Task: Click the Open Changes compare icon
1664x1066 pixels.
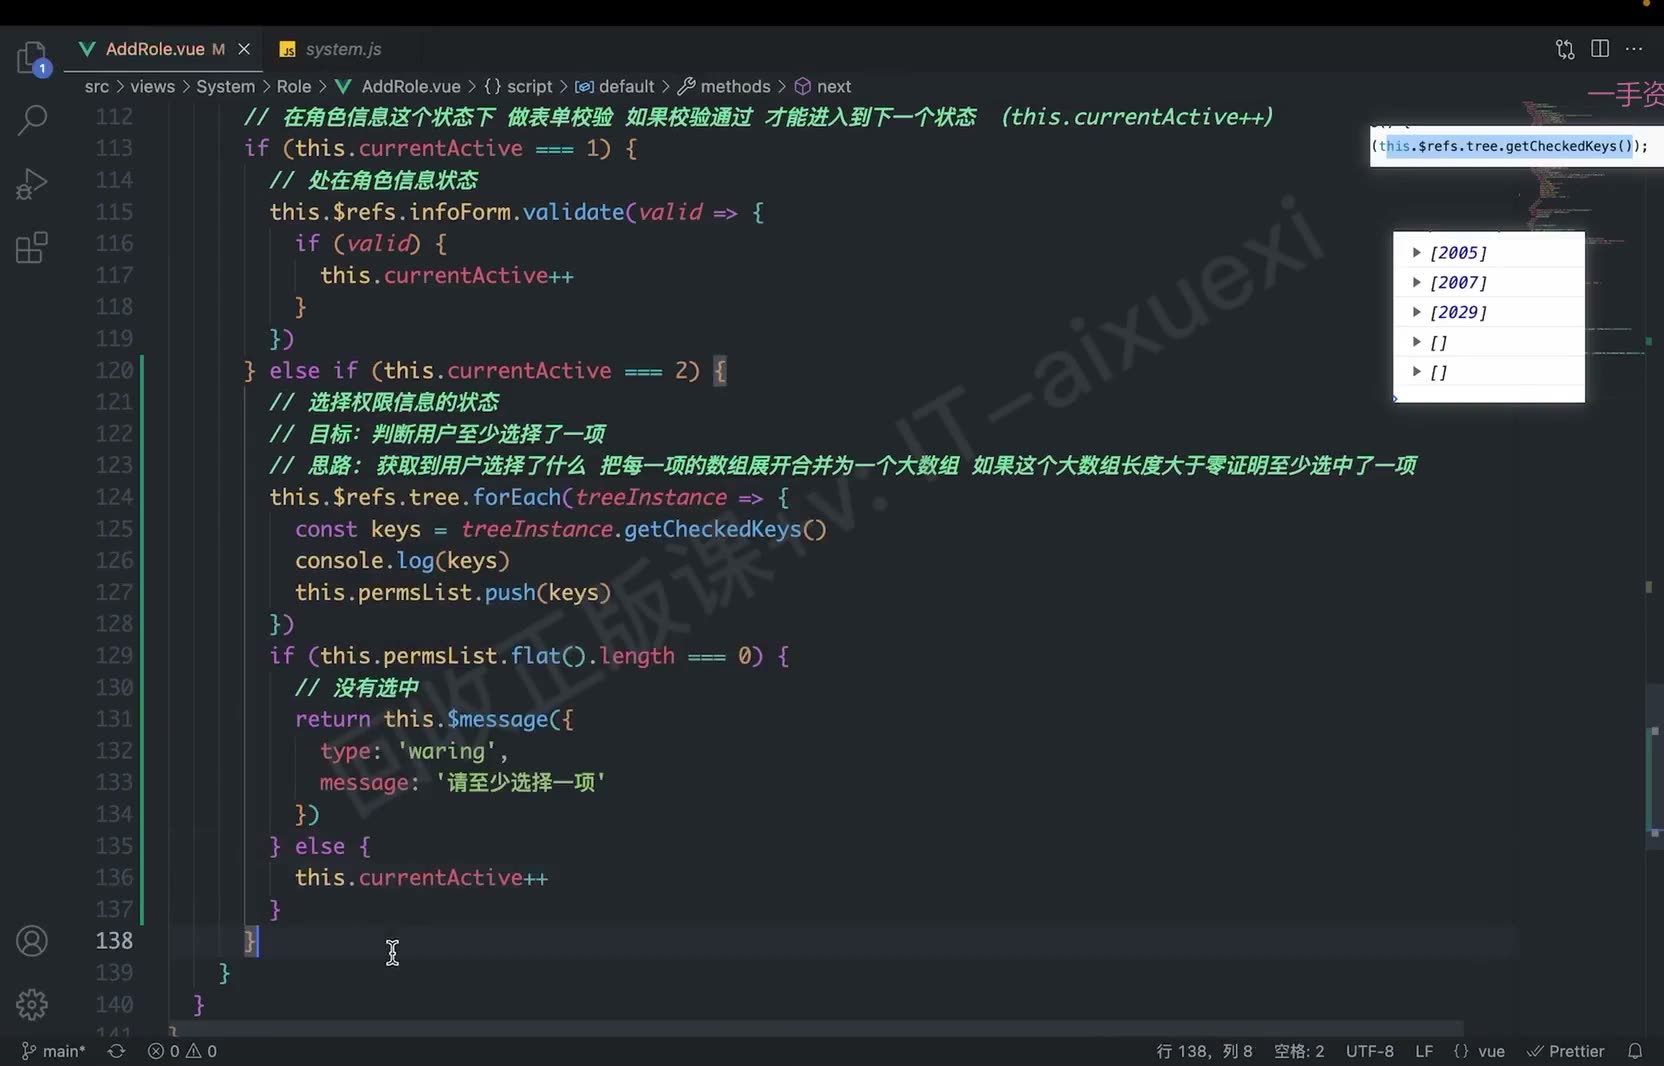Action: [1565, 49]
